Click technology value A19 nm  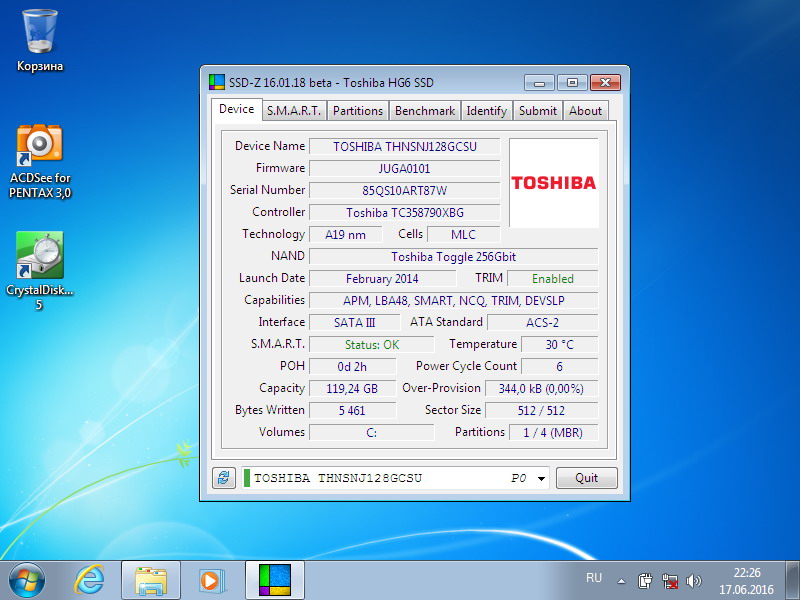345,235
